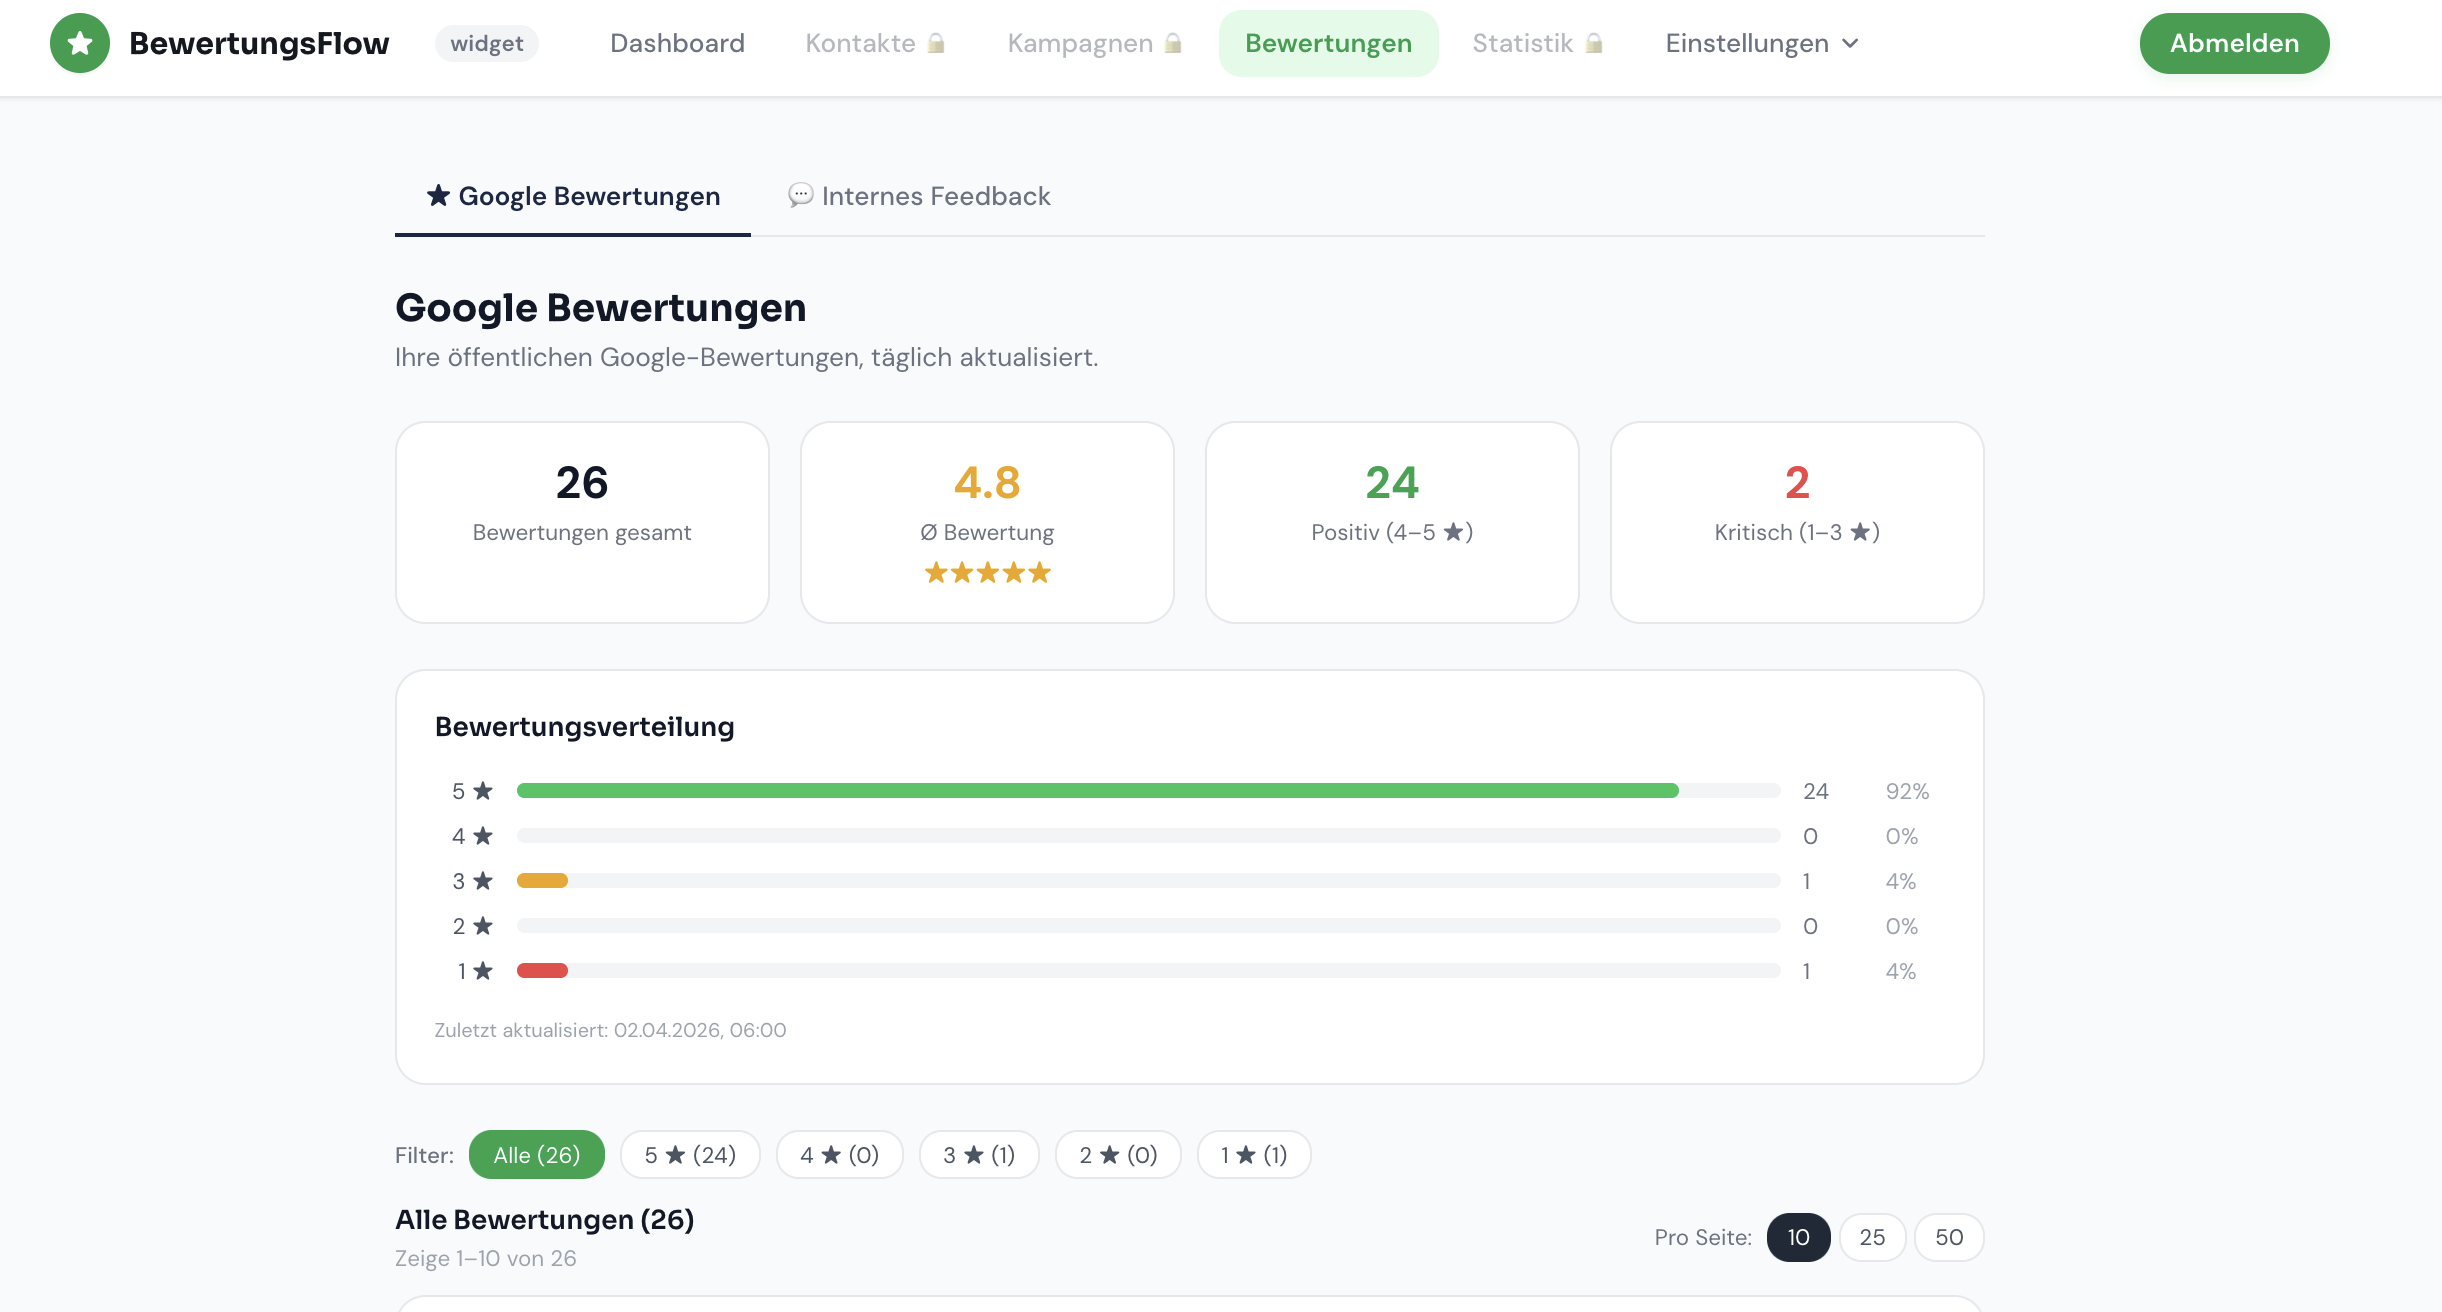This screenshot has height=1312, width=2442.
Task: Filter reviews by 4 stars (0)
Action: tap(840, 1155)
